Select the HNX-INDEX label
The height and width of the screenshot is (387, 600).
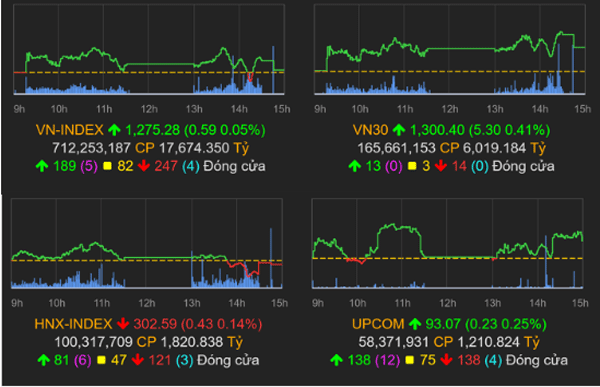[x=73, y=324]
